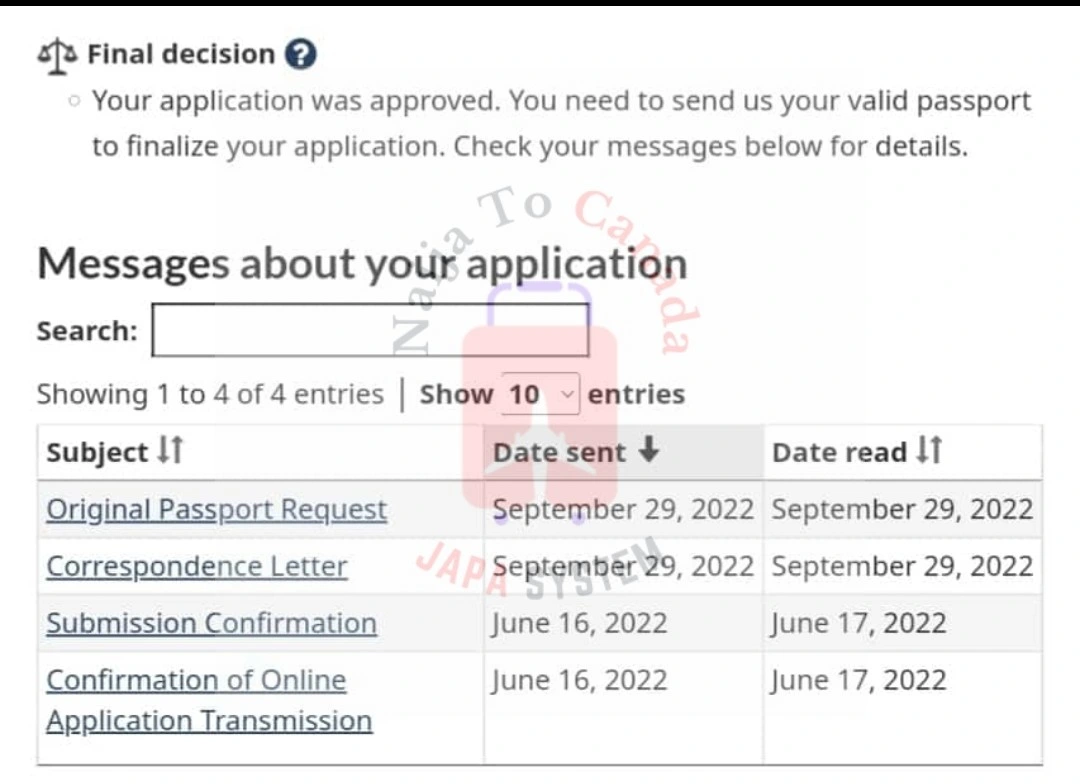Screen dimensions: 1080x784
Task: Click Messages about your application heading
Action: tap(362, 263)
